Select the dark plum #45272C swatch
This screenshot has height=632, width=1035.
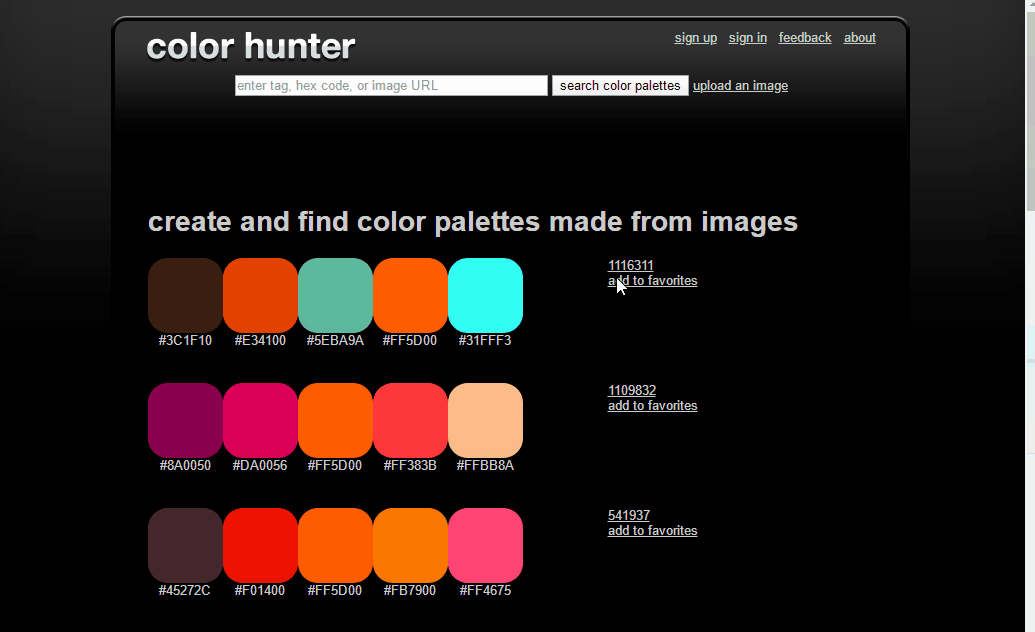(185, 545)
